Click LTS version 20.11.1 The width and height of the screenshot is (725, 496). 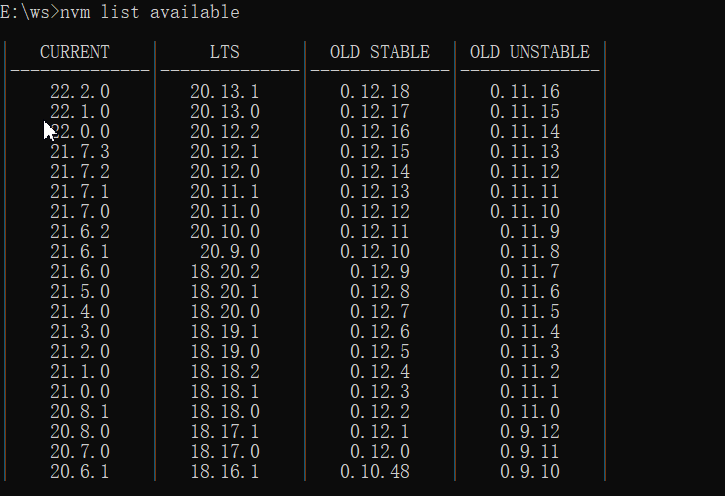click(x=225, y=191)
